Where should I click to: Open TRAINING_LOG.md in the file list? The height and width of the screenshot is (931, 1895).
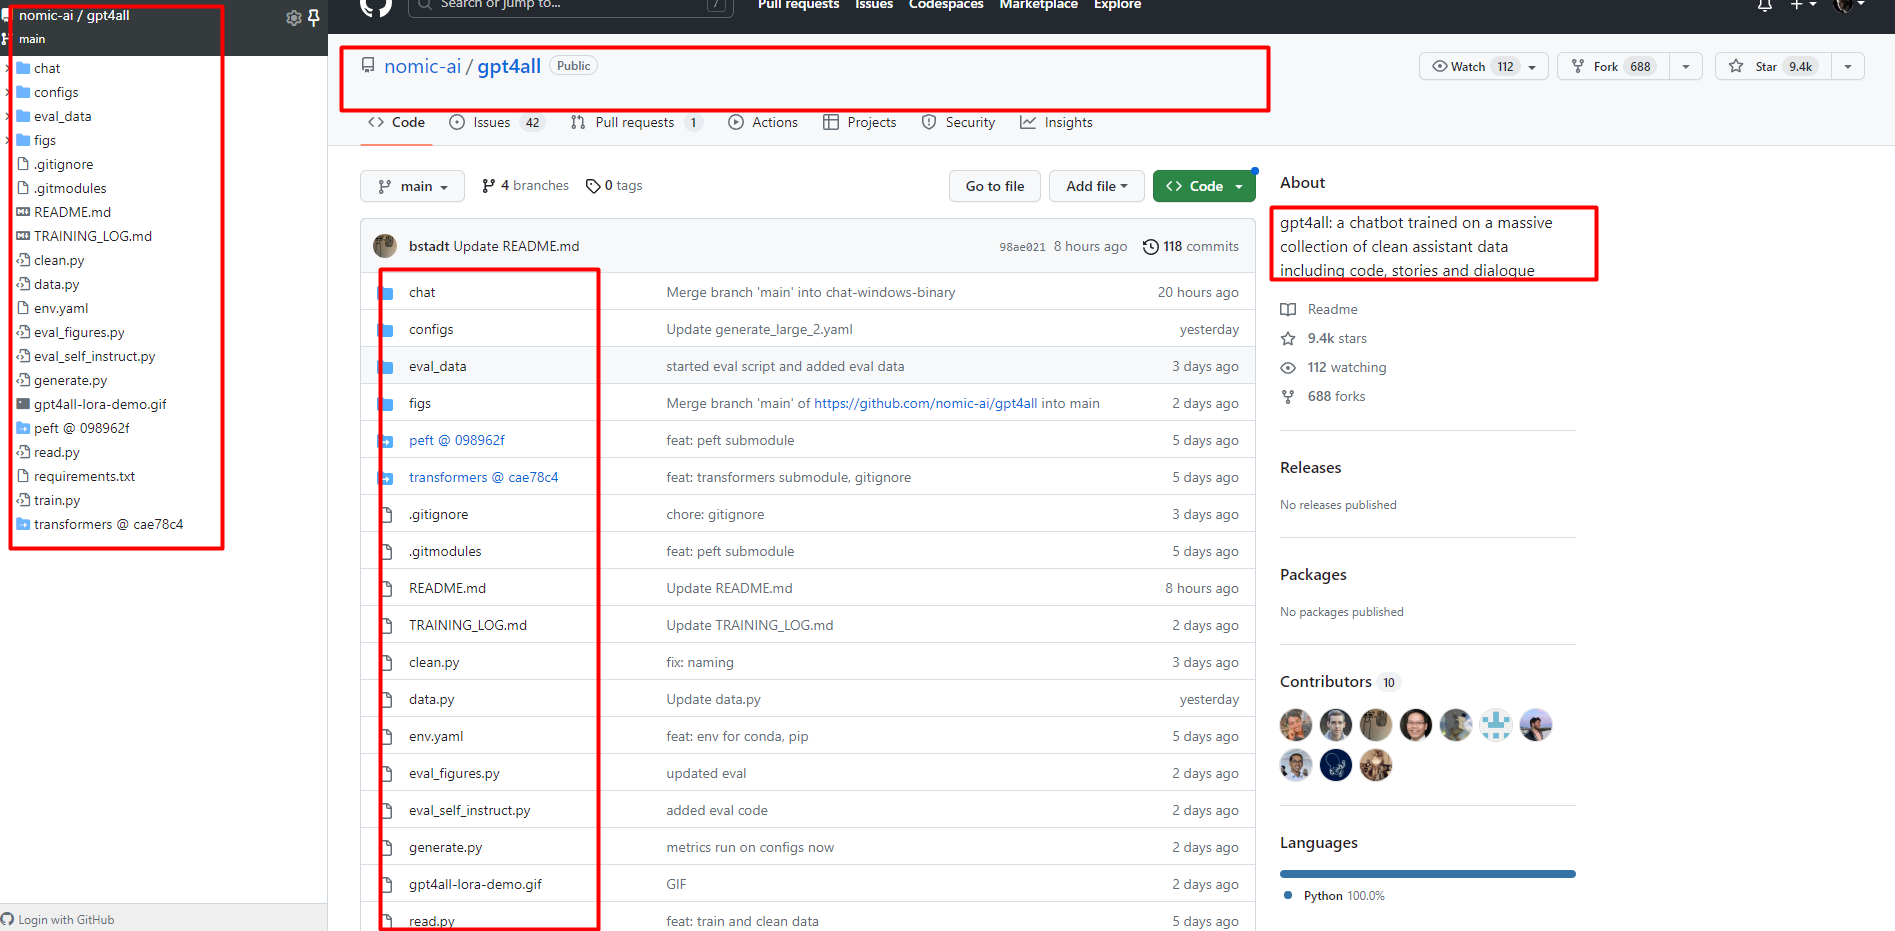[468, 625]
